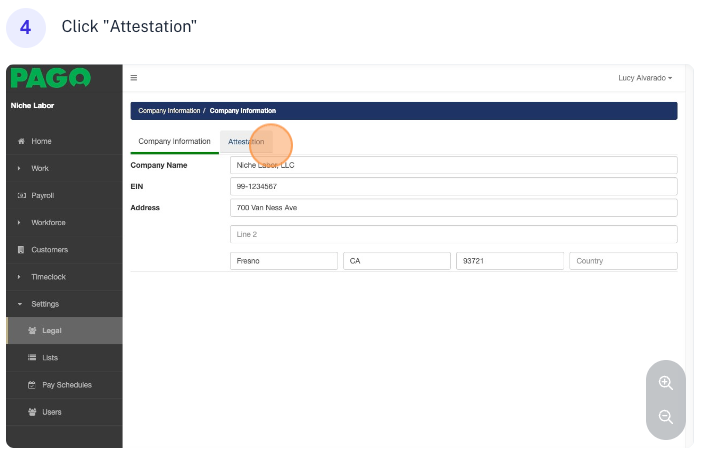The width and height of the screenshot is (704, 459).
Task: Open Users under Settings
Action: click(x=51, y=411)
